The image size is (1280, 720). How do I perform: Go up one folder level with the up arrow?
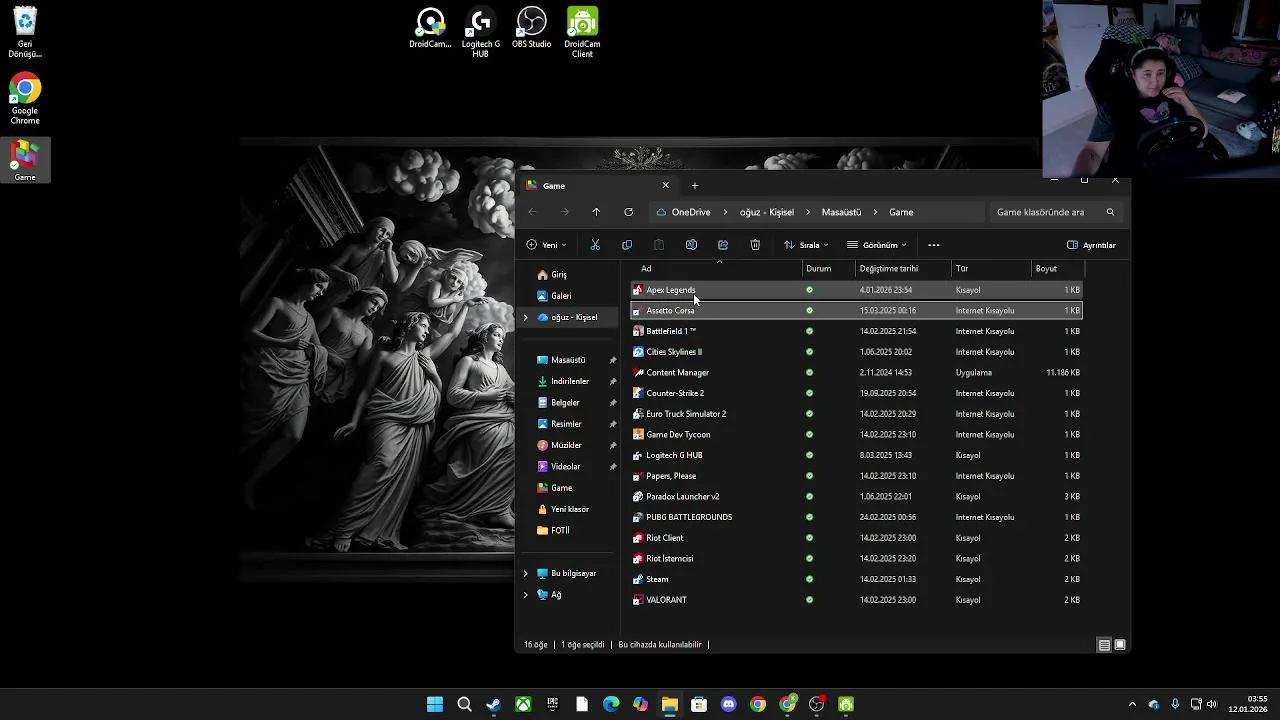596,212
